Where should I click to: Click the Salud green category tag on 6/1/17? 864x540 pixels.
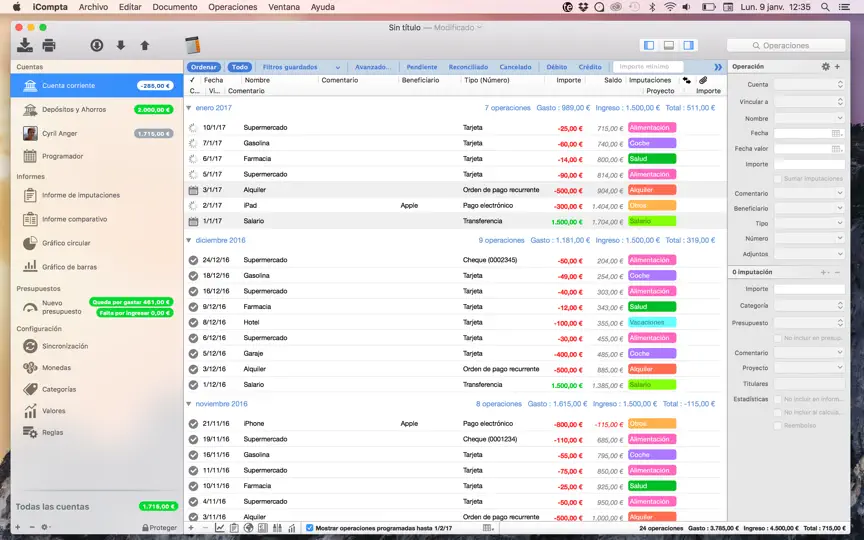tap(652, 159)
